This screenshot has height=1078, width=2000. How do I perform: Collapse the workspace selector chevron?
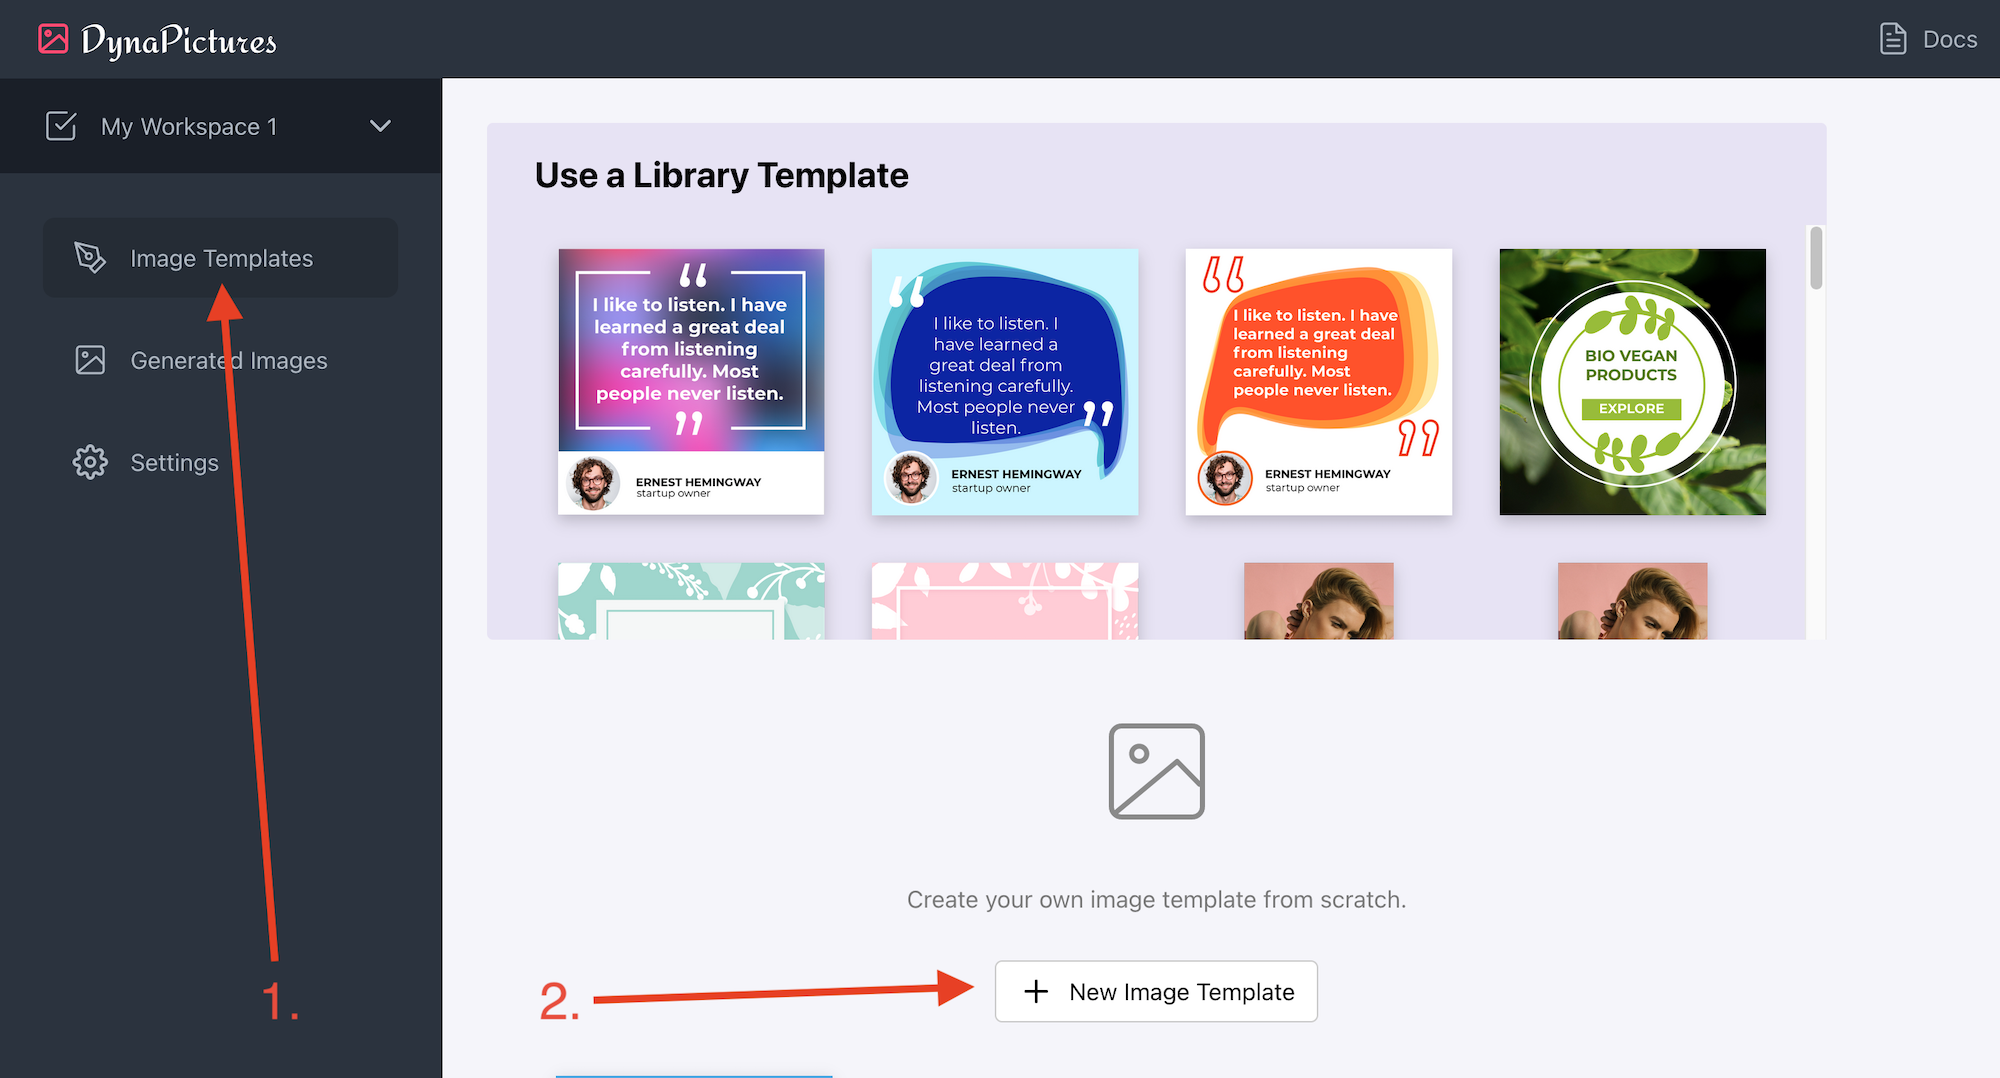379,126
